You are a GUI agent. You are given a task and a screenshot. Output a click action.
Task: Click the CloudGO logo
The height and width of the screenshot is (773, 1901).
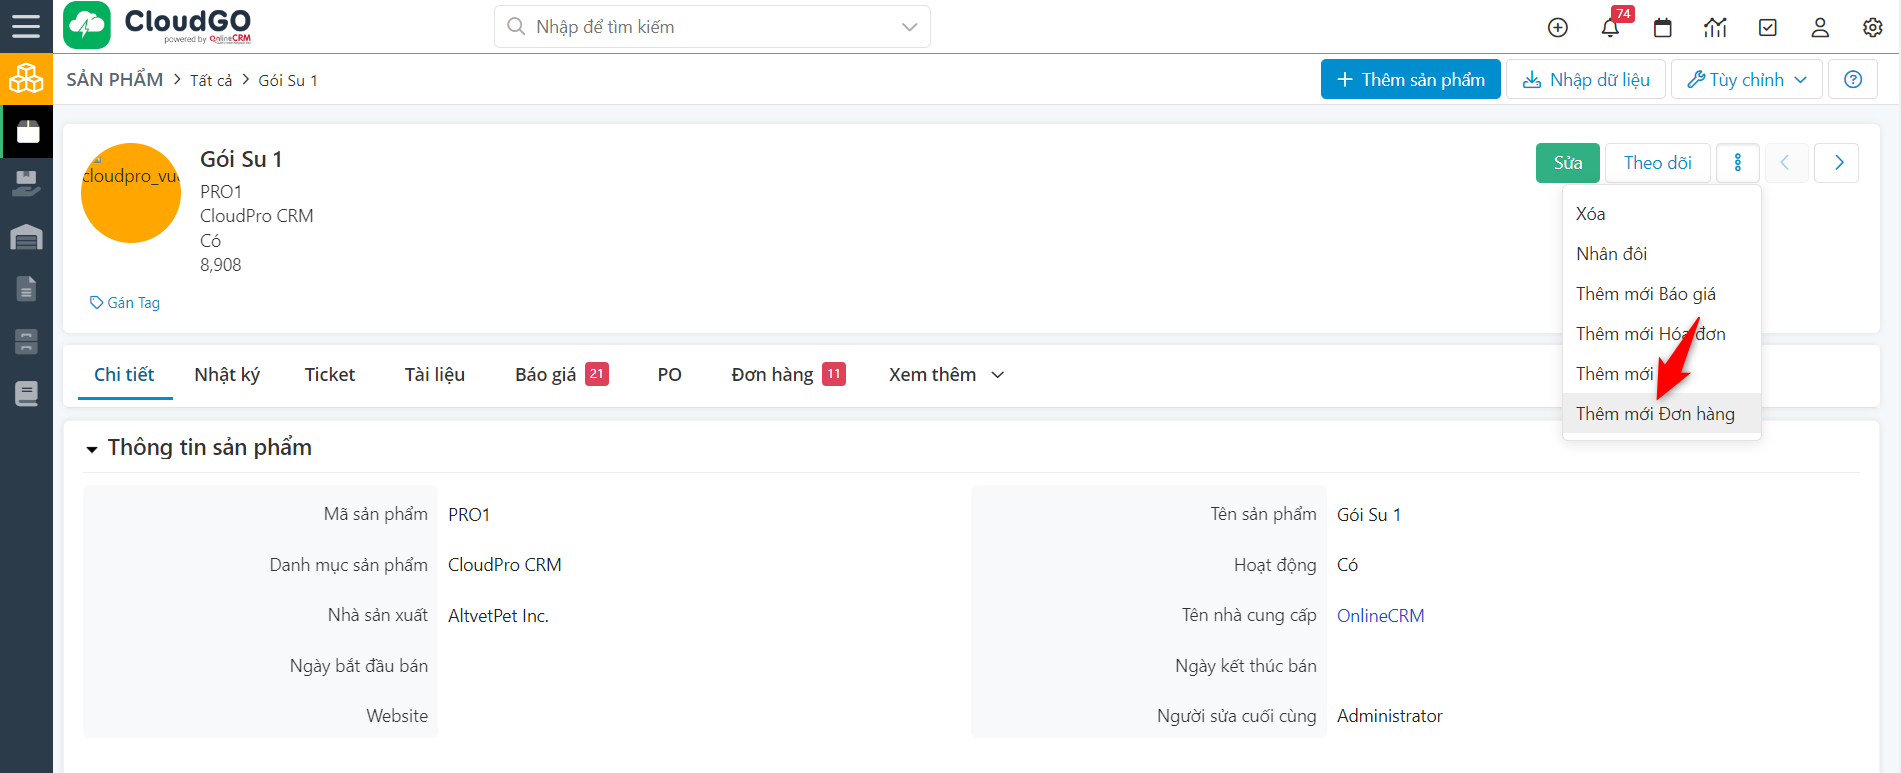click(157, 26)
